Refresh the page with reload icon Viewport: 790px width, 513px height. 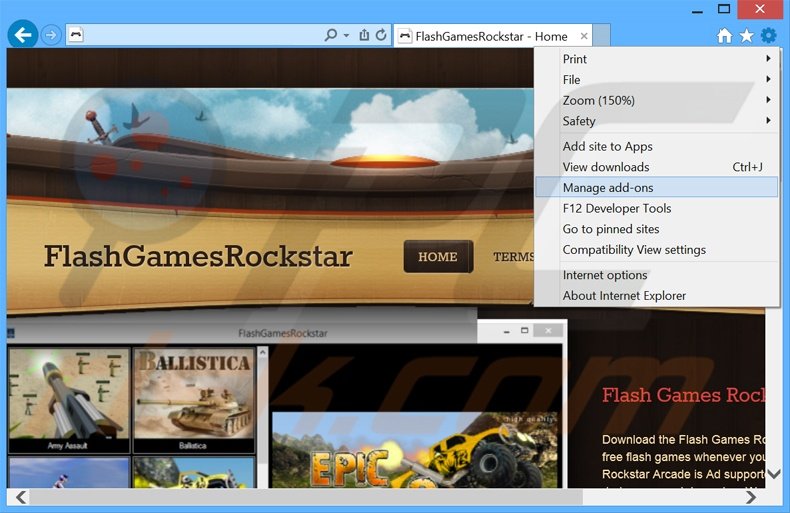tap(381, 35)
